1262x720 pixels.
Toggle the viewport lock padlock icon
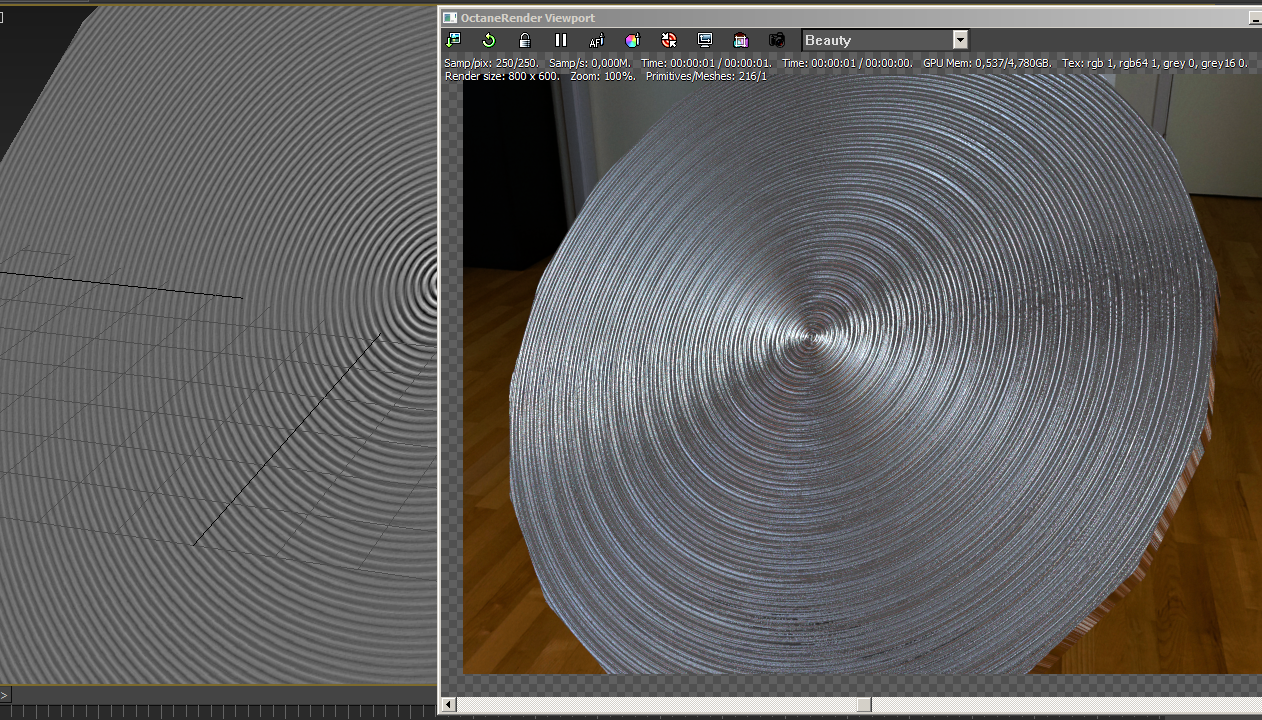(x=525, y=40)
